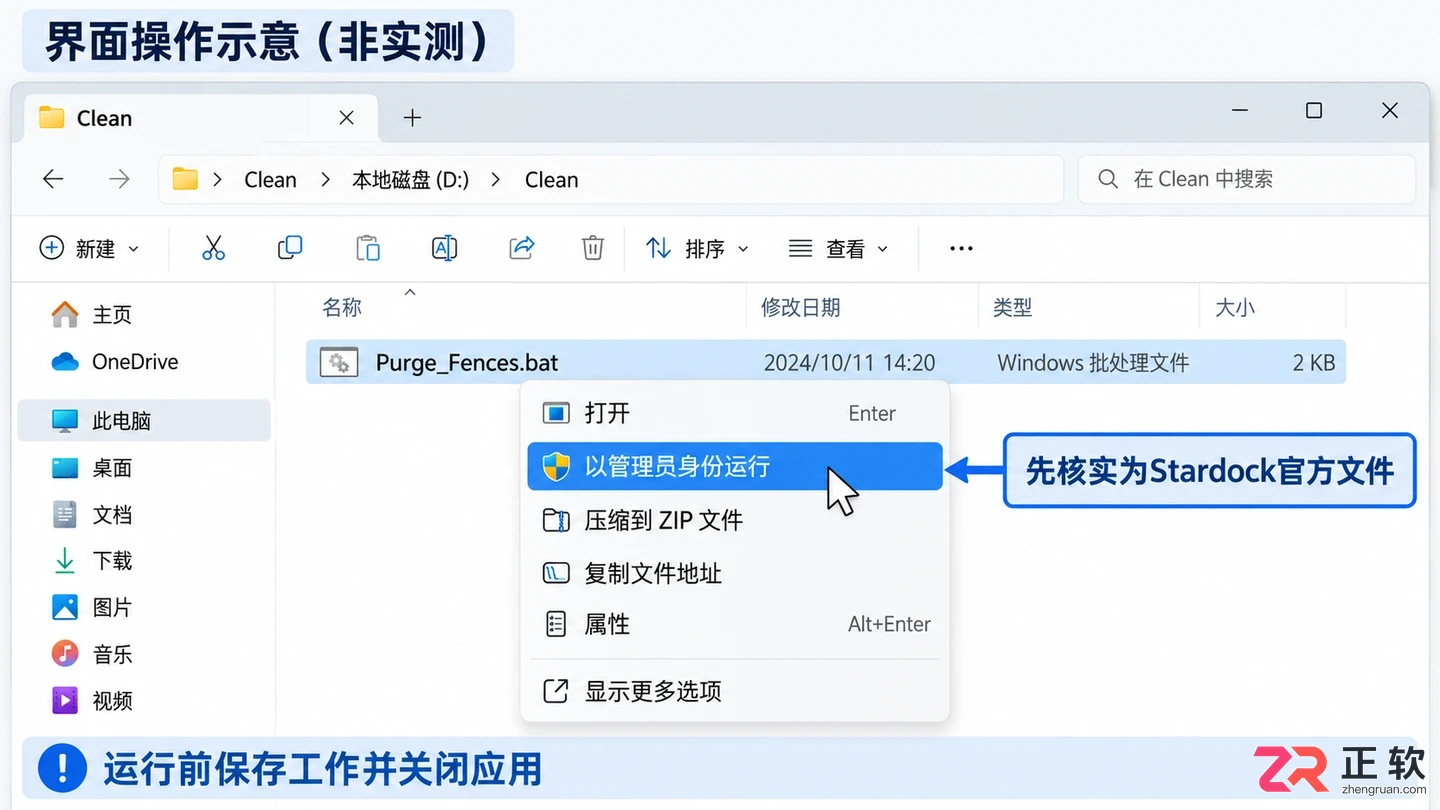Click 本地磁盘 (D:) in the address bar
The image size is (1440, 810).
pyautogui.click(x=411, y=180)
